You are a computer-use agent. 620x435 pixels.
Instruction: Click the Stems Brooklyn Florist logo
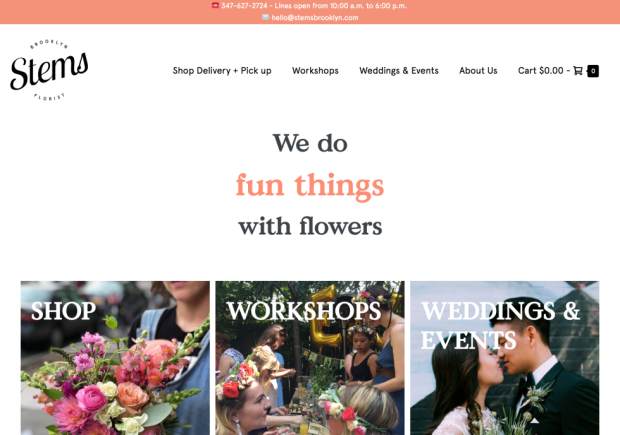49,70
